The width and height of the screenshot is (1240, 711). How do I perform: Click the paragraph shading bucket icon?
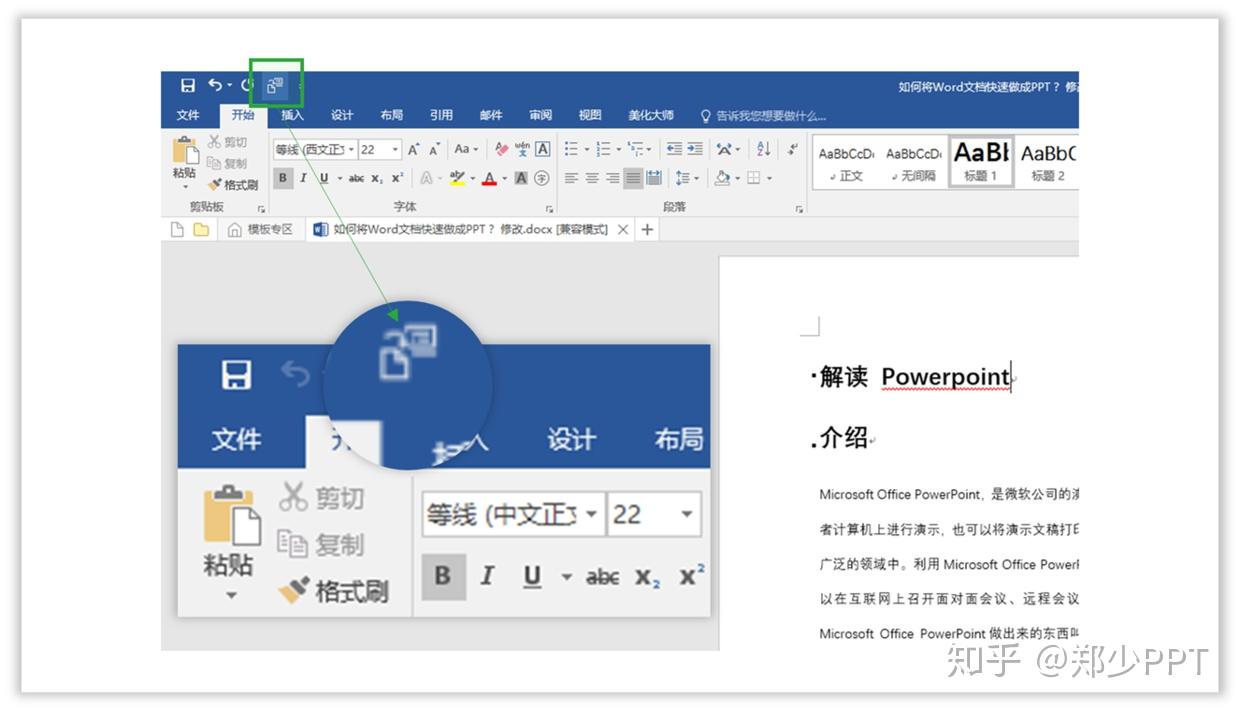(x=722, y=178)
